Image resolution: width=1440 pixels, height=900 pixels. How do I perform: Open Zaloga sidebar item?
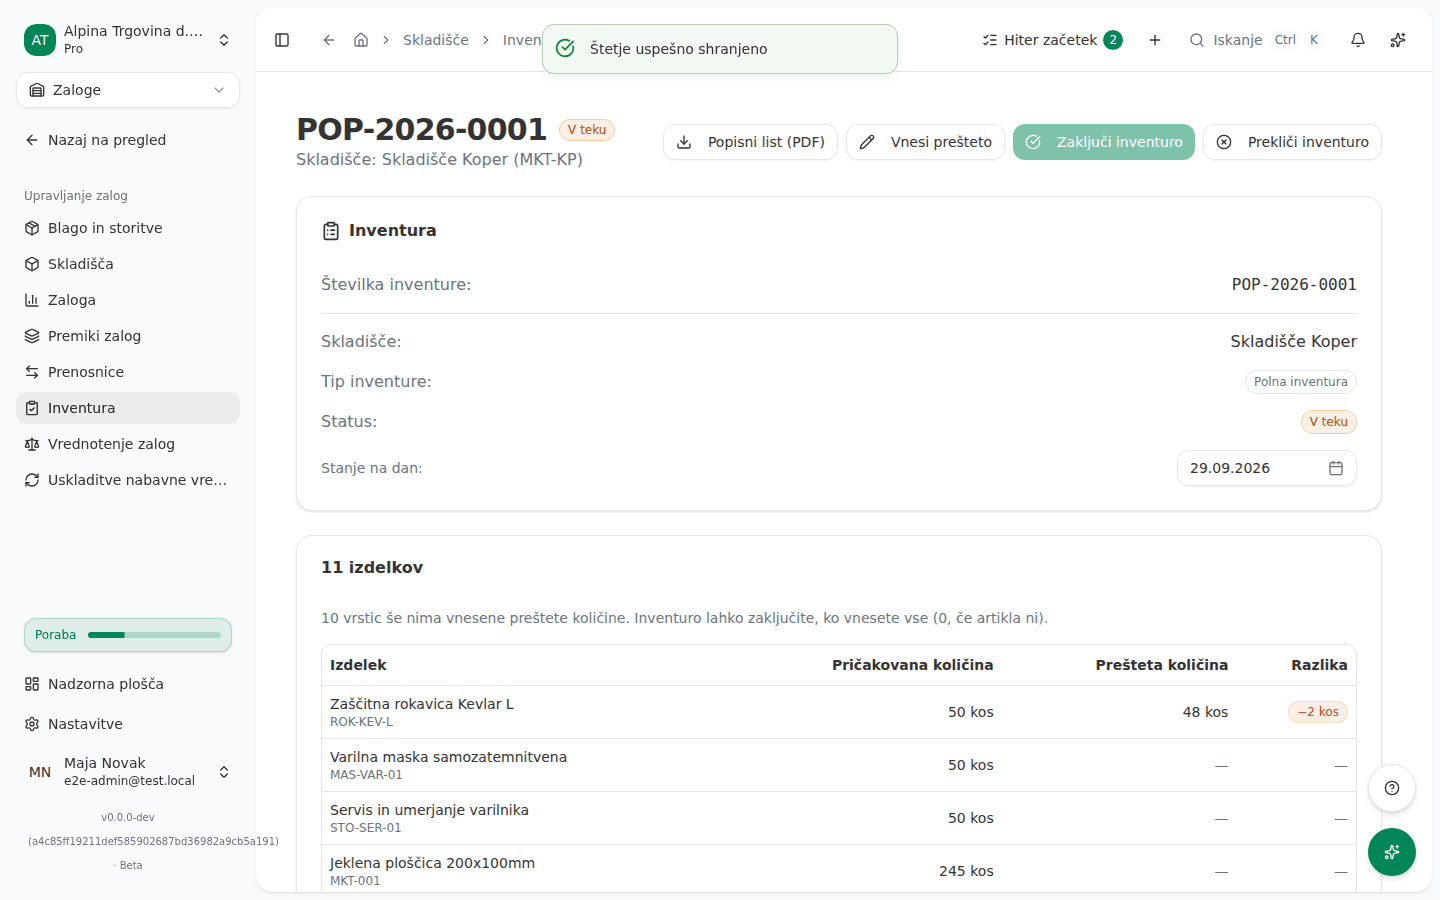coord(128,300)
